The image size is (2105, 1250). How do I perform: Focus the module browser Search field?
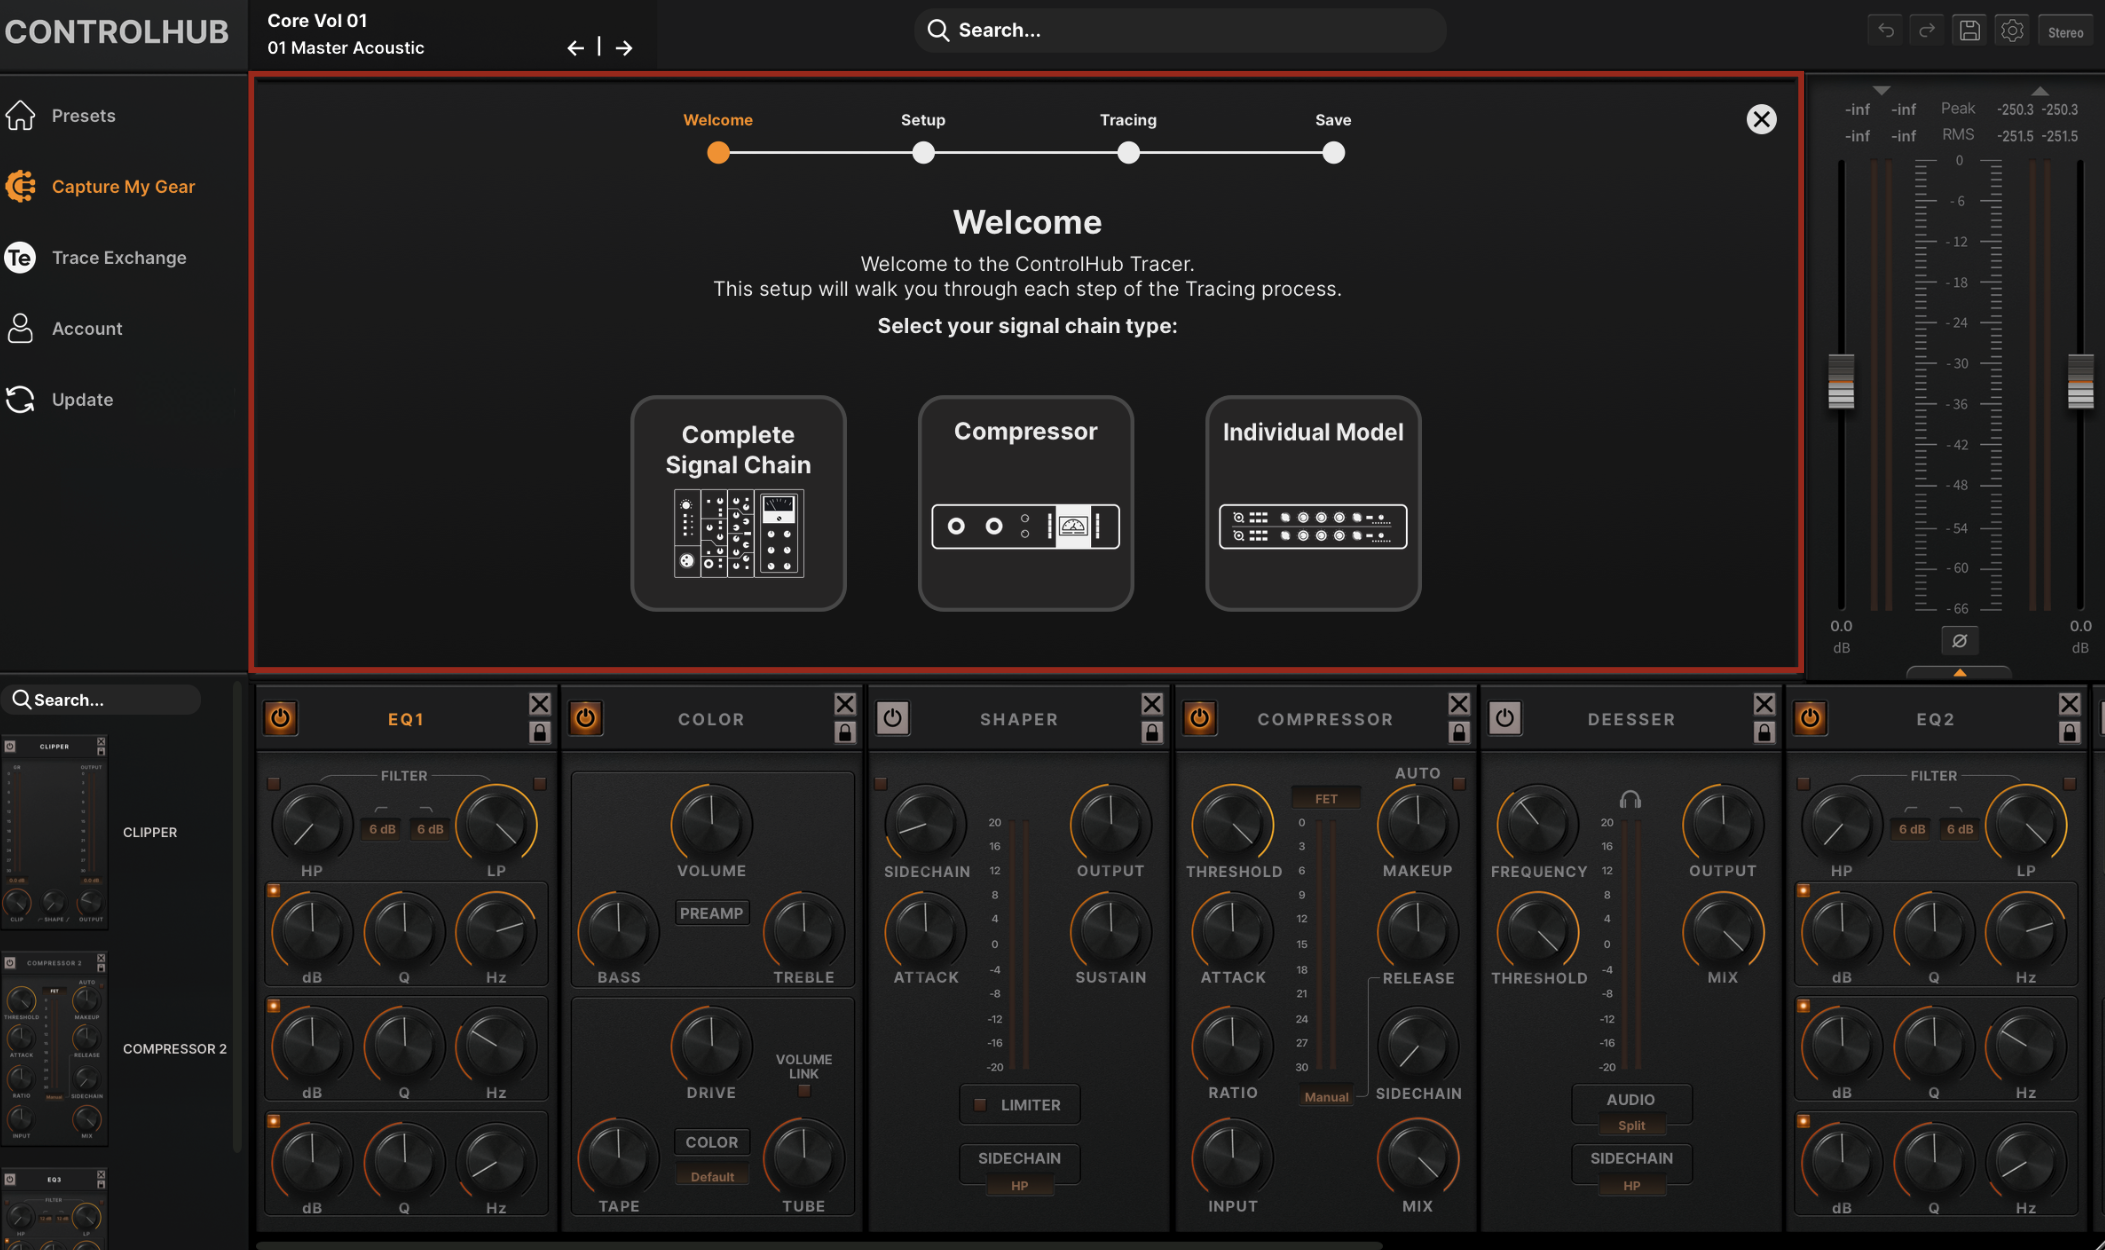click(100, 700)
